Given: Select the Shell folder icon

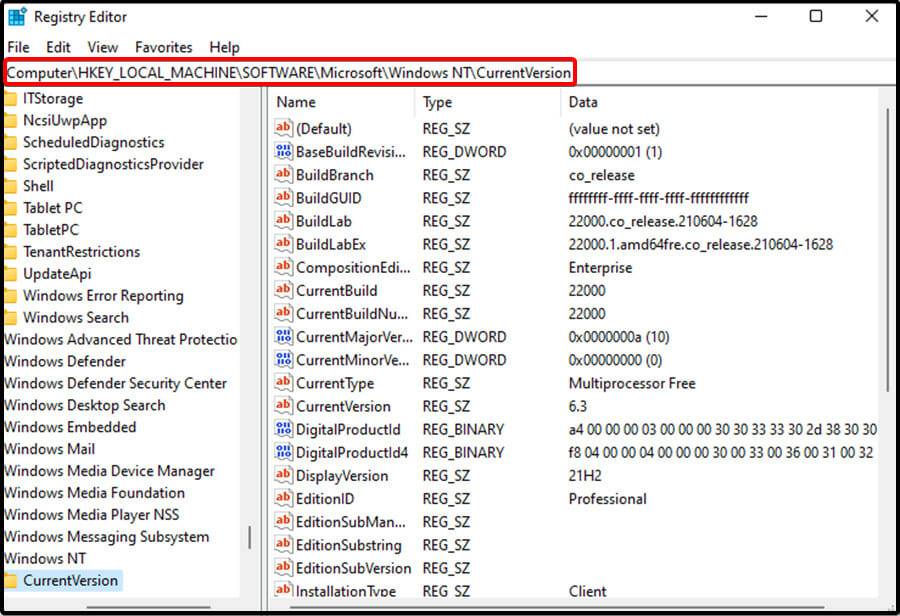Looking at the screenshot, I should (x=10, y=187).
